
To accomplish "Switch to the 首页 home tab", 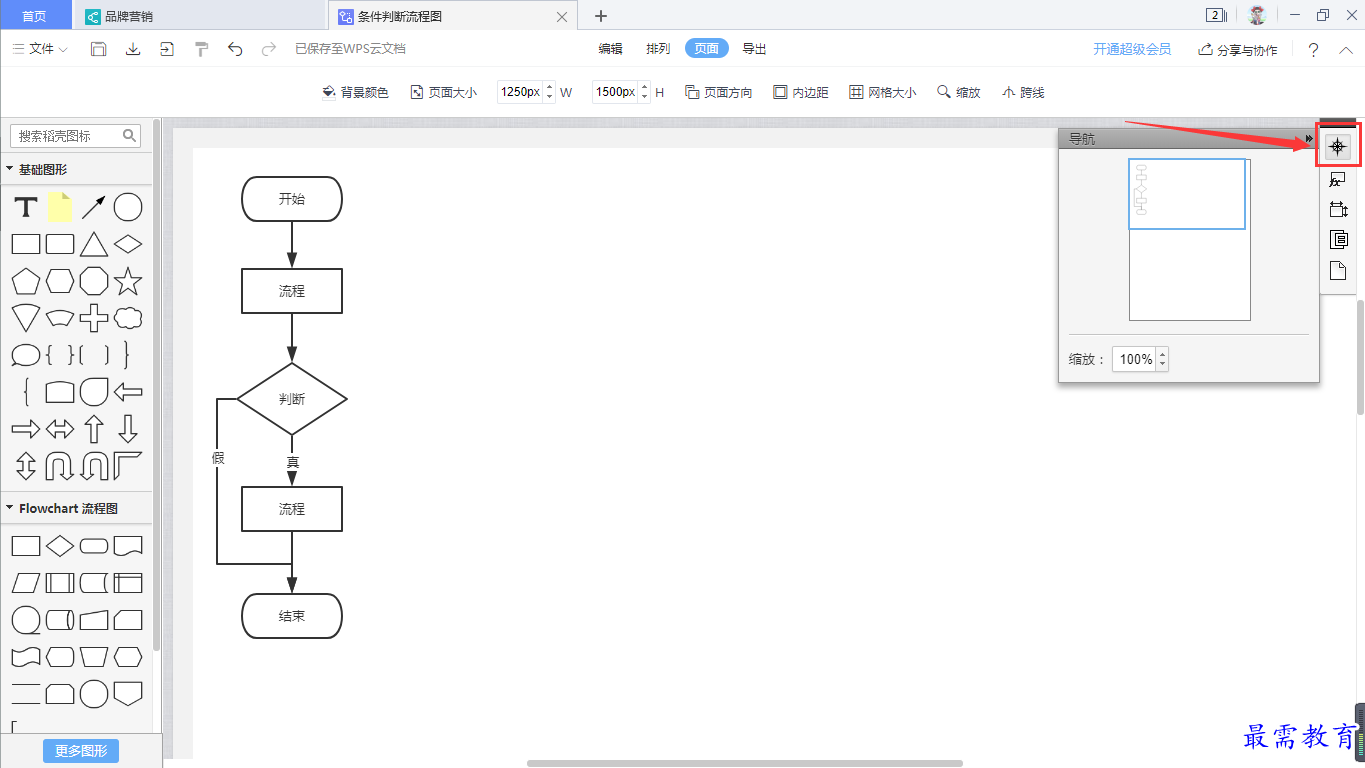I will [35, 16].
